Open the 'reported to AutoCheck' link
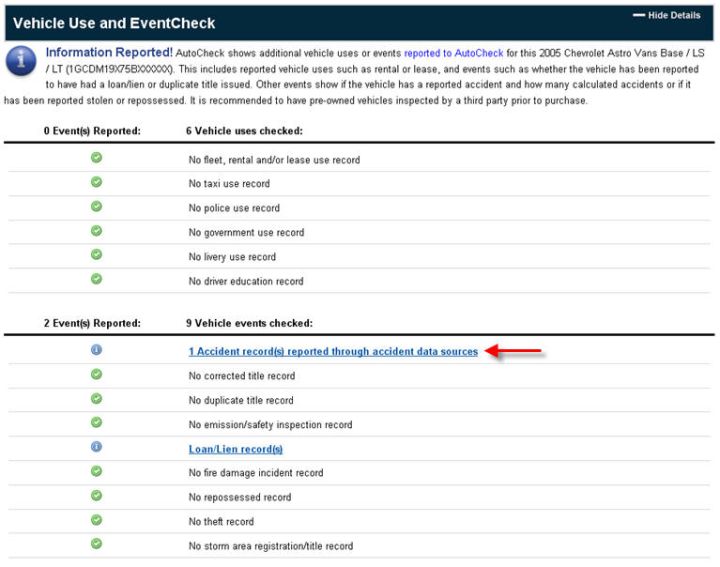Image resolution: width=720 pixels, height=567 pixels. pos(454,53)
